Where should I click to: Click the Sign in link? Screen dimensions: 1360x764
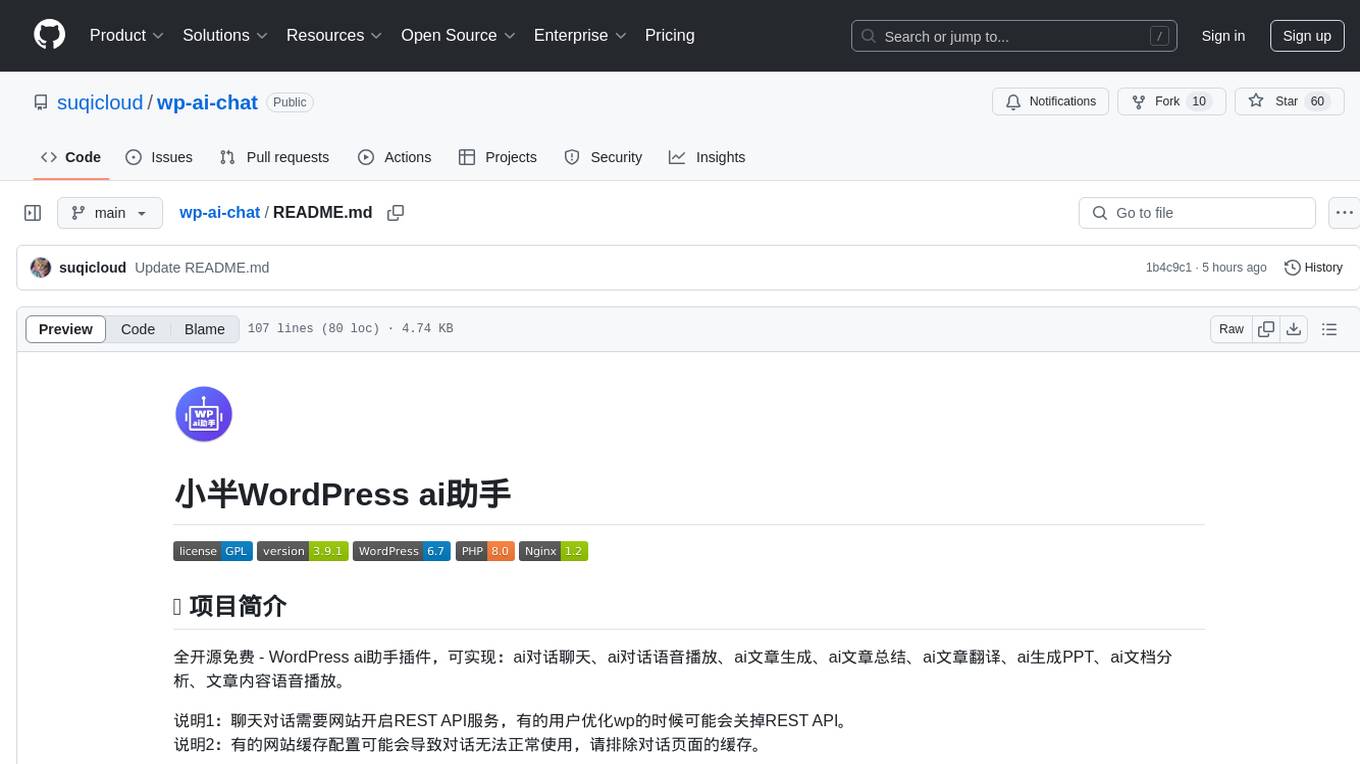pyautogui.click(x=1223, y=36)
